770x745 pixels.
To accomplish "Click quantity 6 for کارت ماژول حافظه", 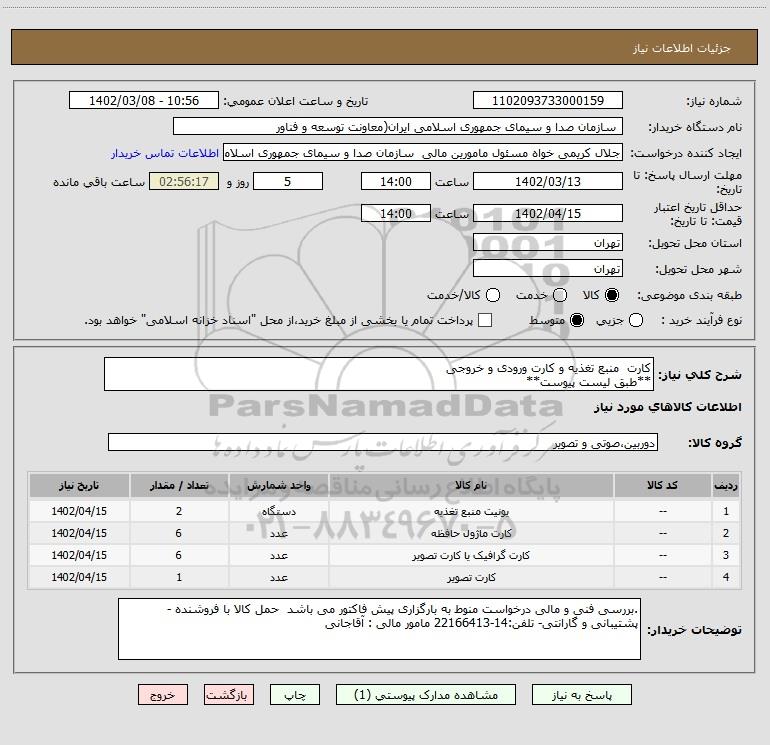I will (x=179, y=533).
